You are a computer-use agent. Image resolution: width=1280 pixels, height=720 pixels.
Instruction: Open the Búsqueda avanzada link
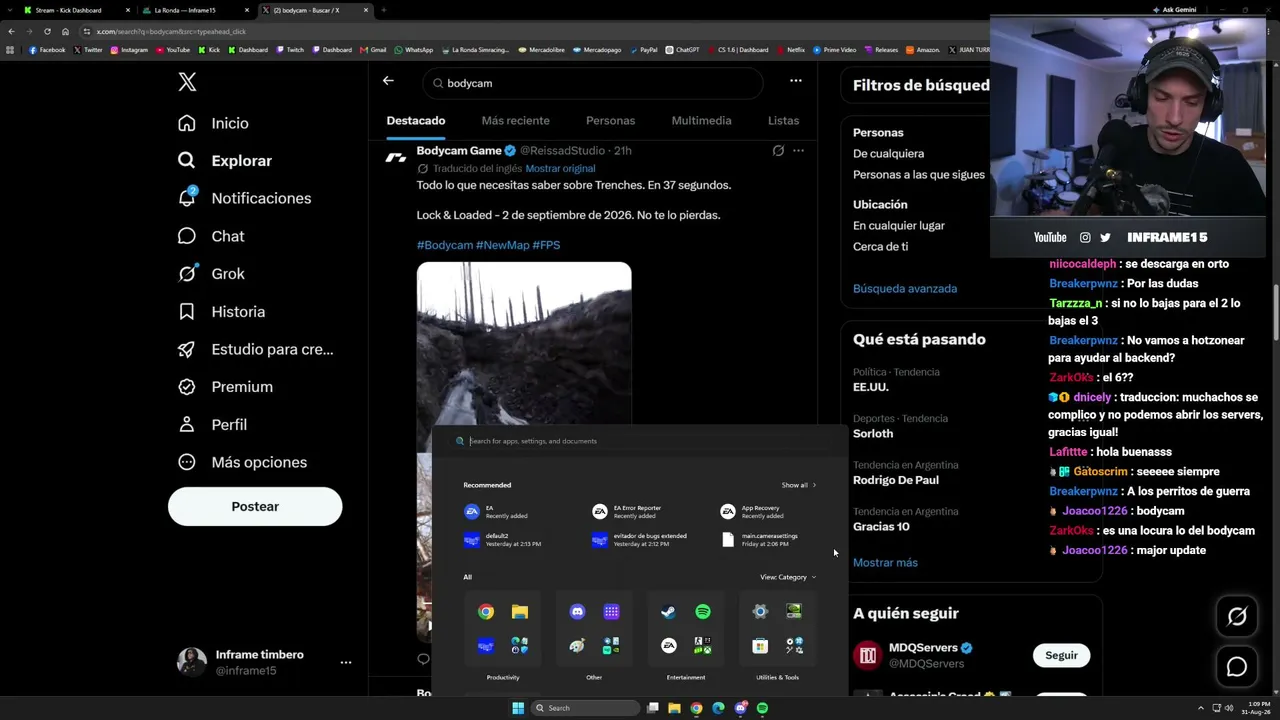[905, 289]
